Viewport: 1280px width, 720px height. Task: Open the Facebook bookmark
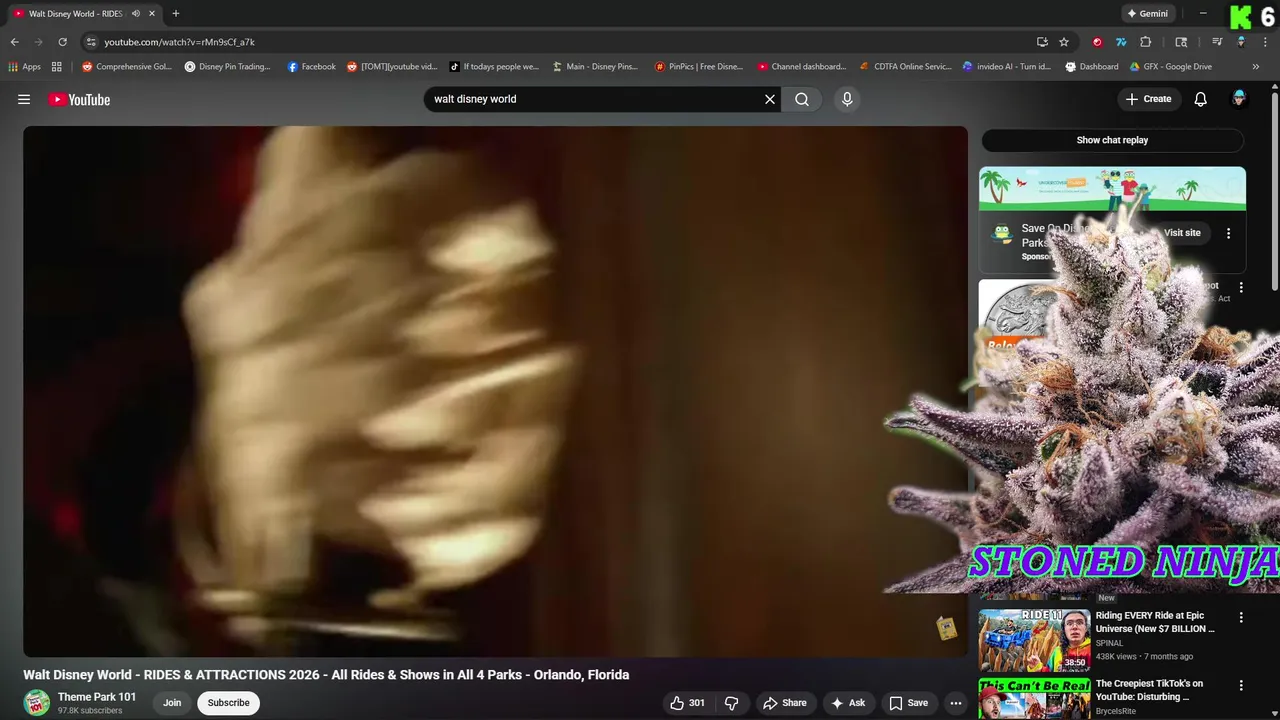[x=311, y=67]
